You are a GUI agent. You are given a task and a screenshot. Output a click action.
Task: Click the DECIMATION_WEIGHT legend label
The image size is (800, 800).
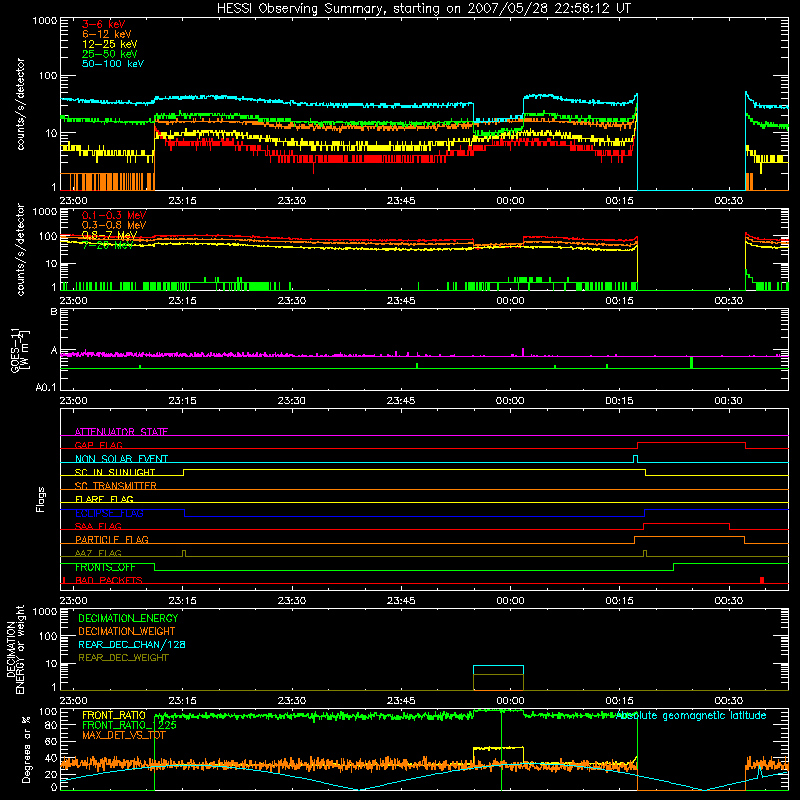[x=127, y=631]
